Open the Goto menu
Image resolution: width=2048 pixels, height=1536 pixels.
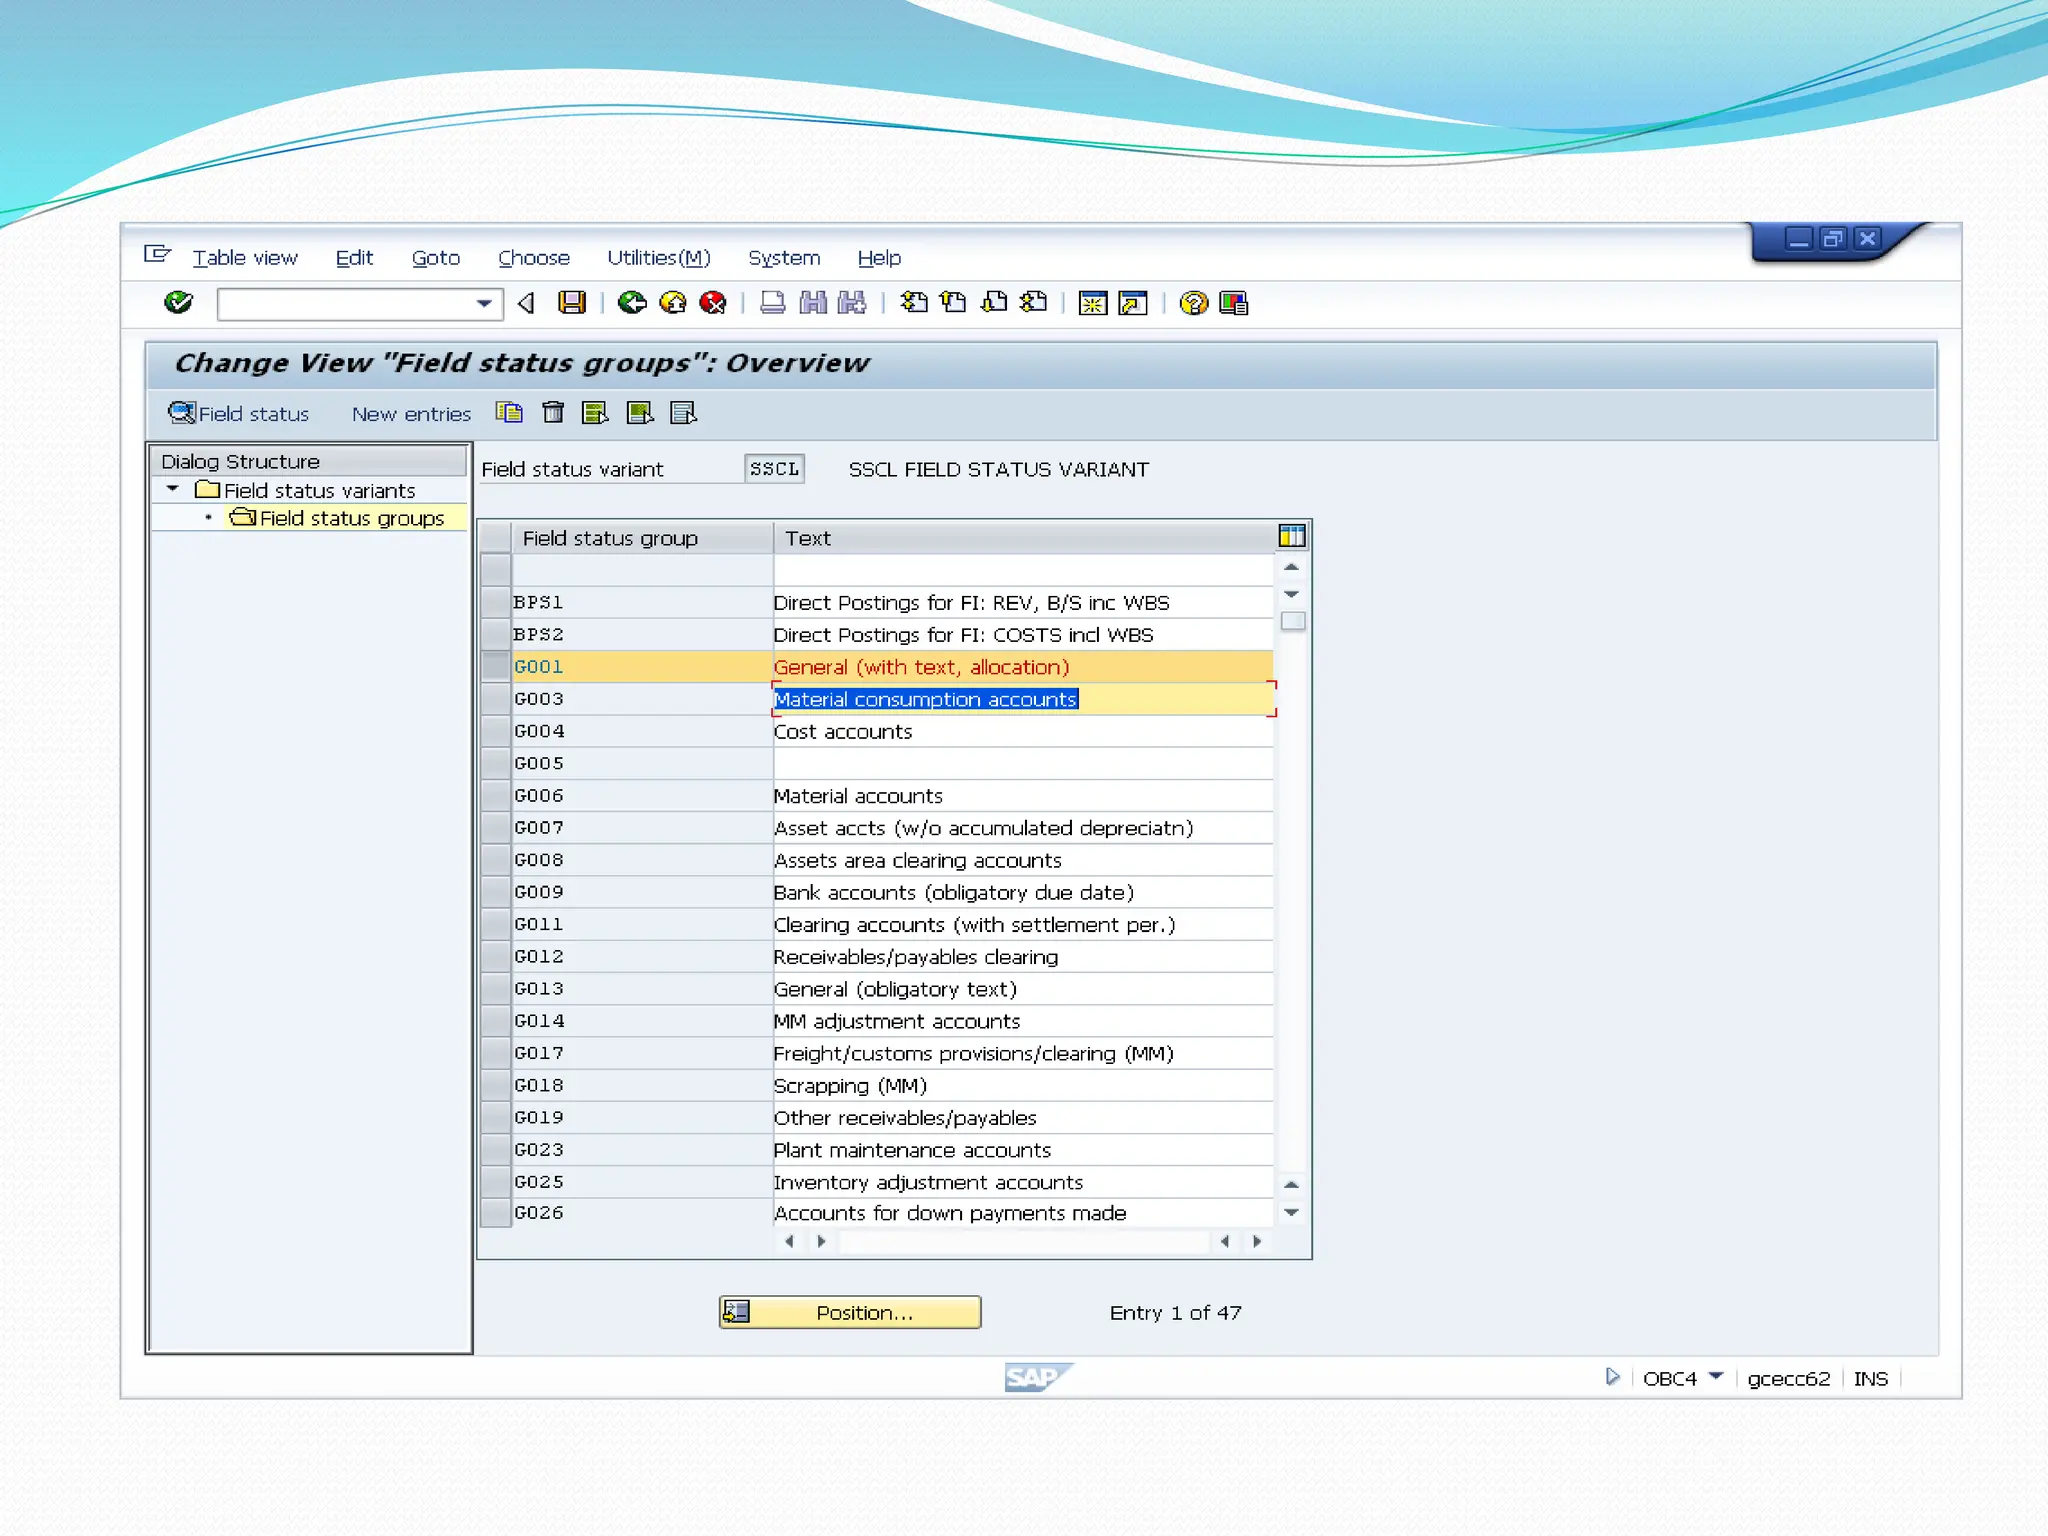pyautogui.click(x=436, y=258)
